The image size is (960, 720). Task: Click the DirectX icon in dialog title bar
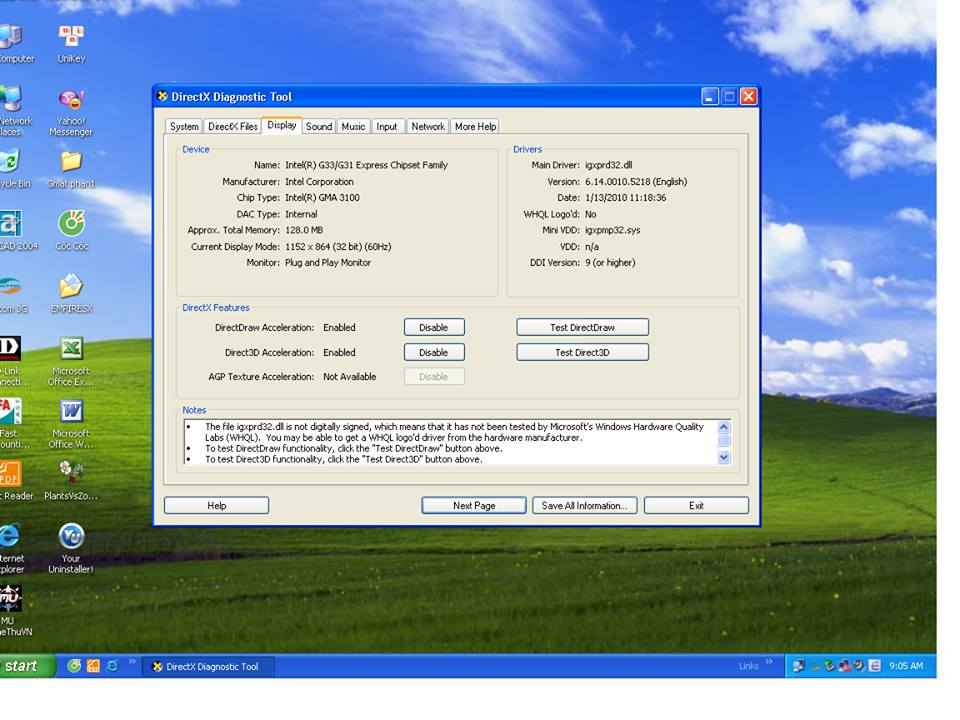click(x=162, y=96)
